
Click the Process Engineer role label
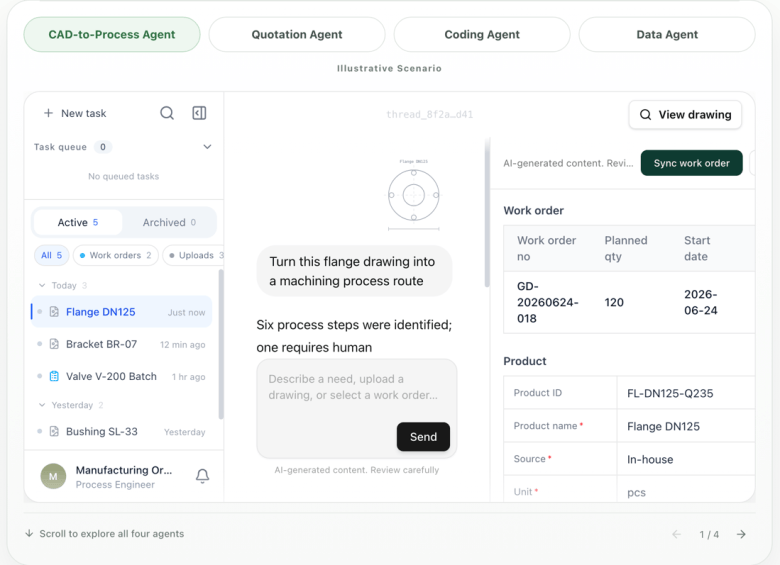[x=115, y=484]
